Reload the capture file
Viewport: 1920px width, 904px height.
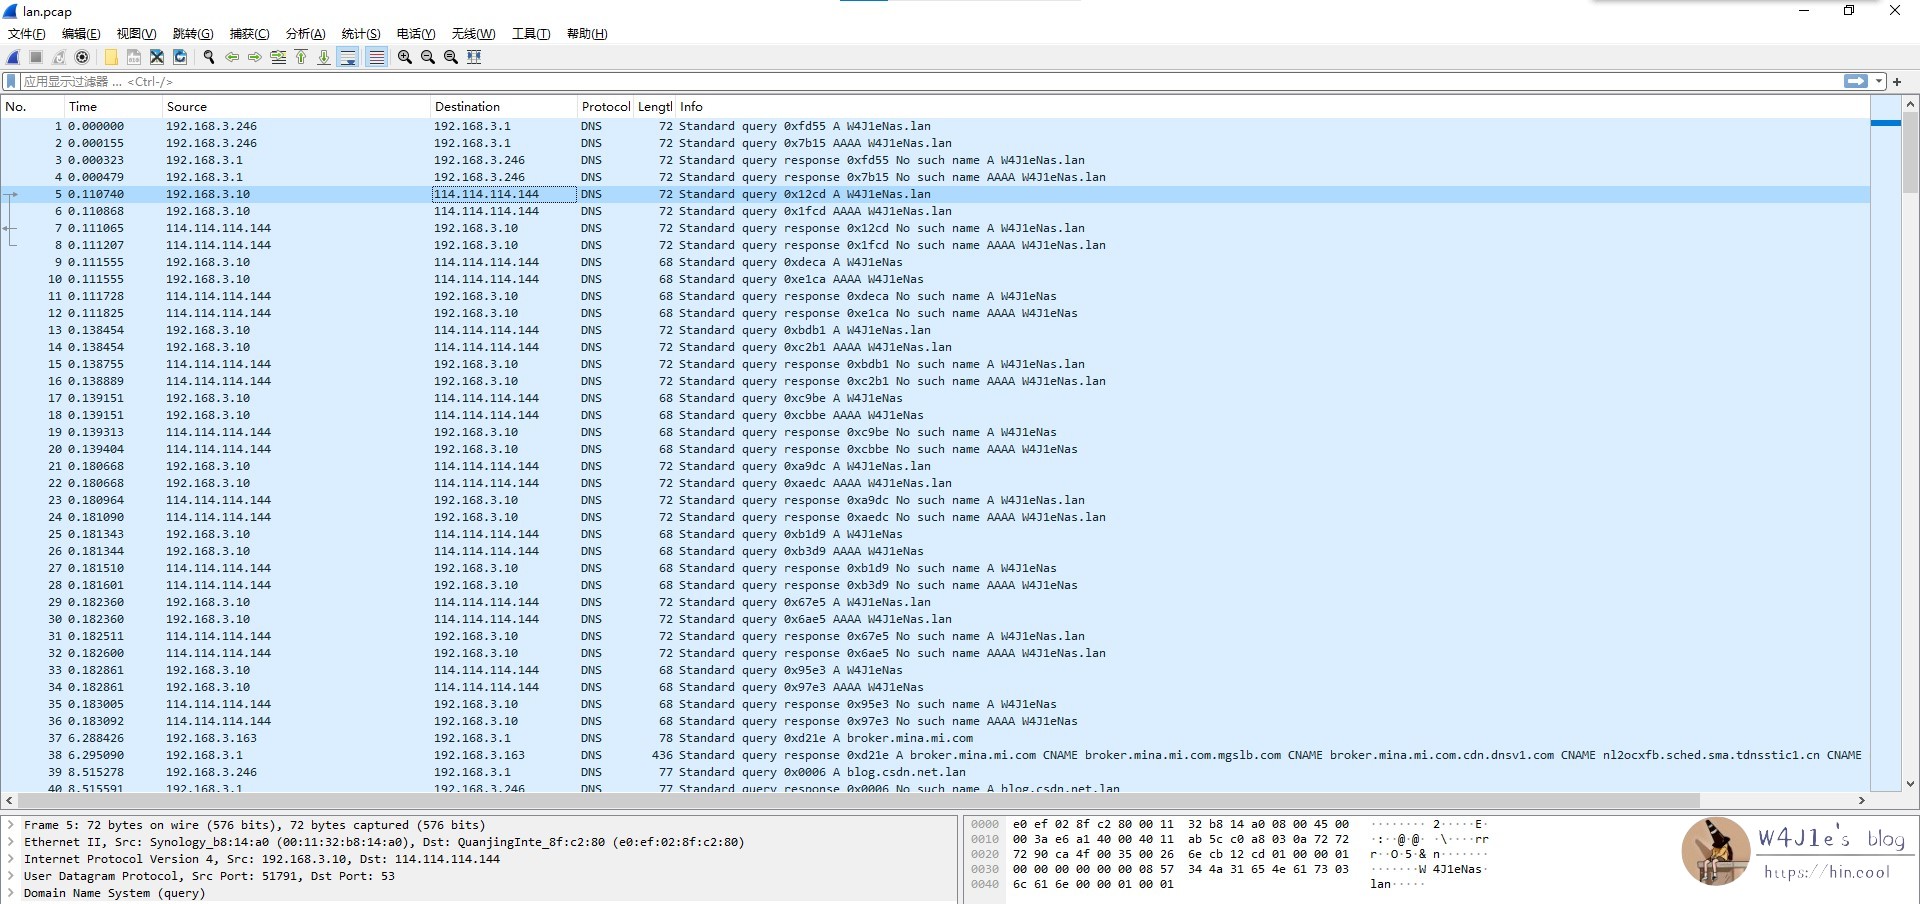coord(180,57)
